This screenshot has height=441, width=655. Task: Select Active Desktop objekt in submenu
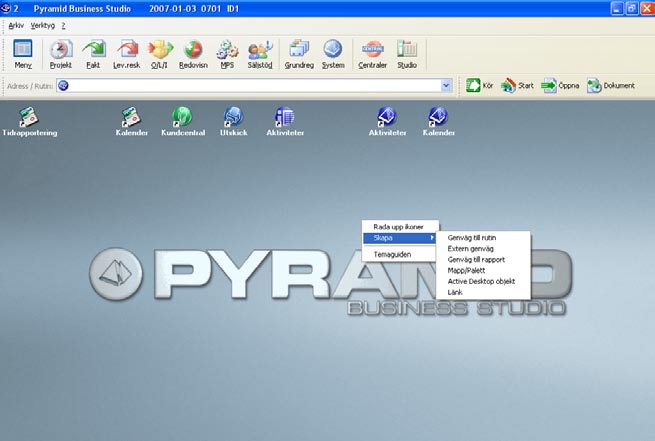tap(483, 281)
